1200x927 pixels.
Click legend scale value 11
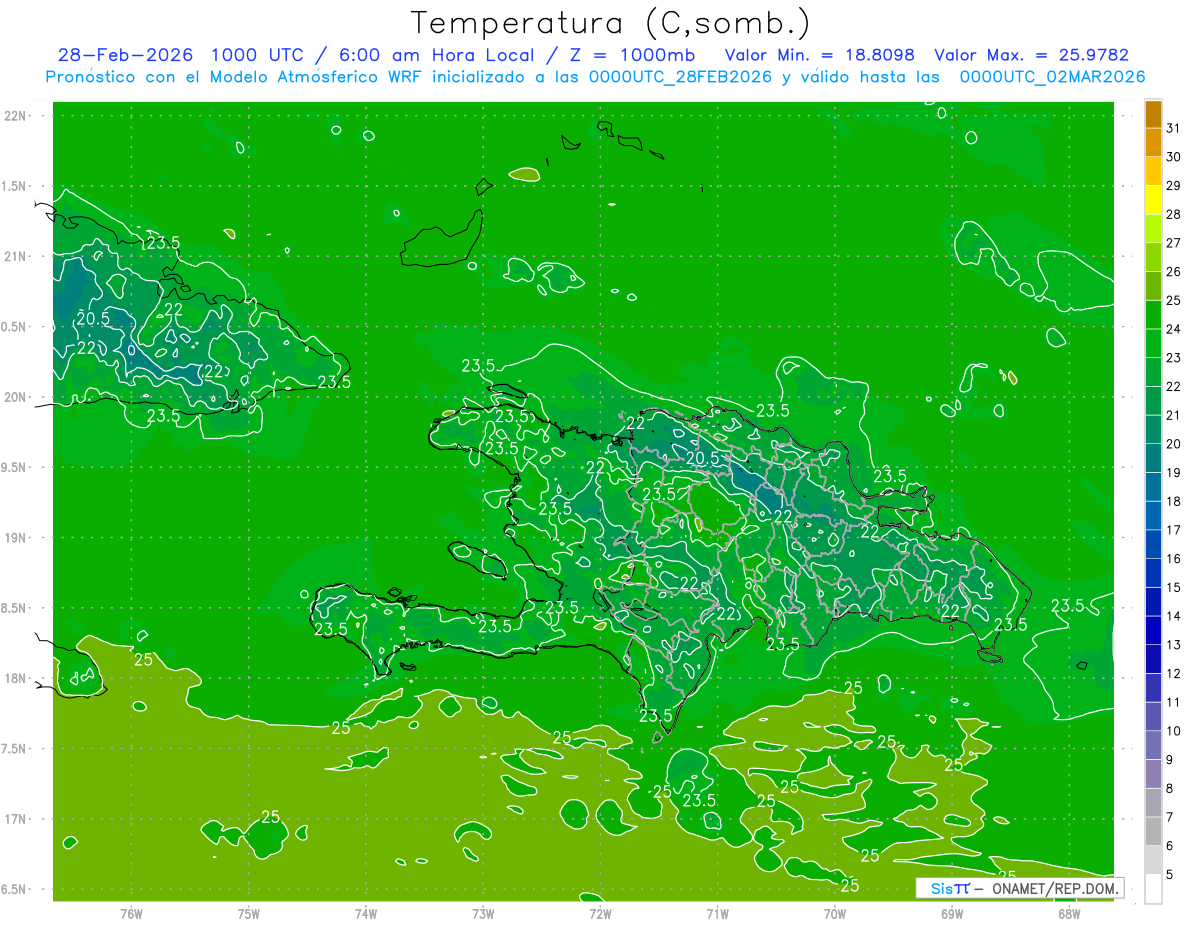tap(1173, 702)
